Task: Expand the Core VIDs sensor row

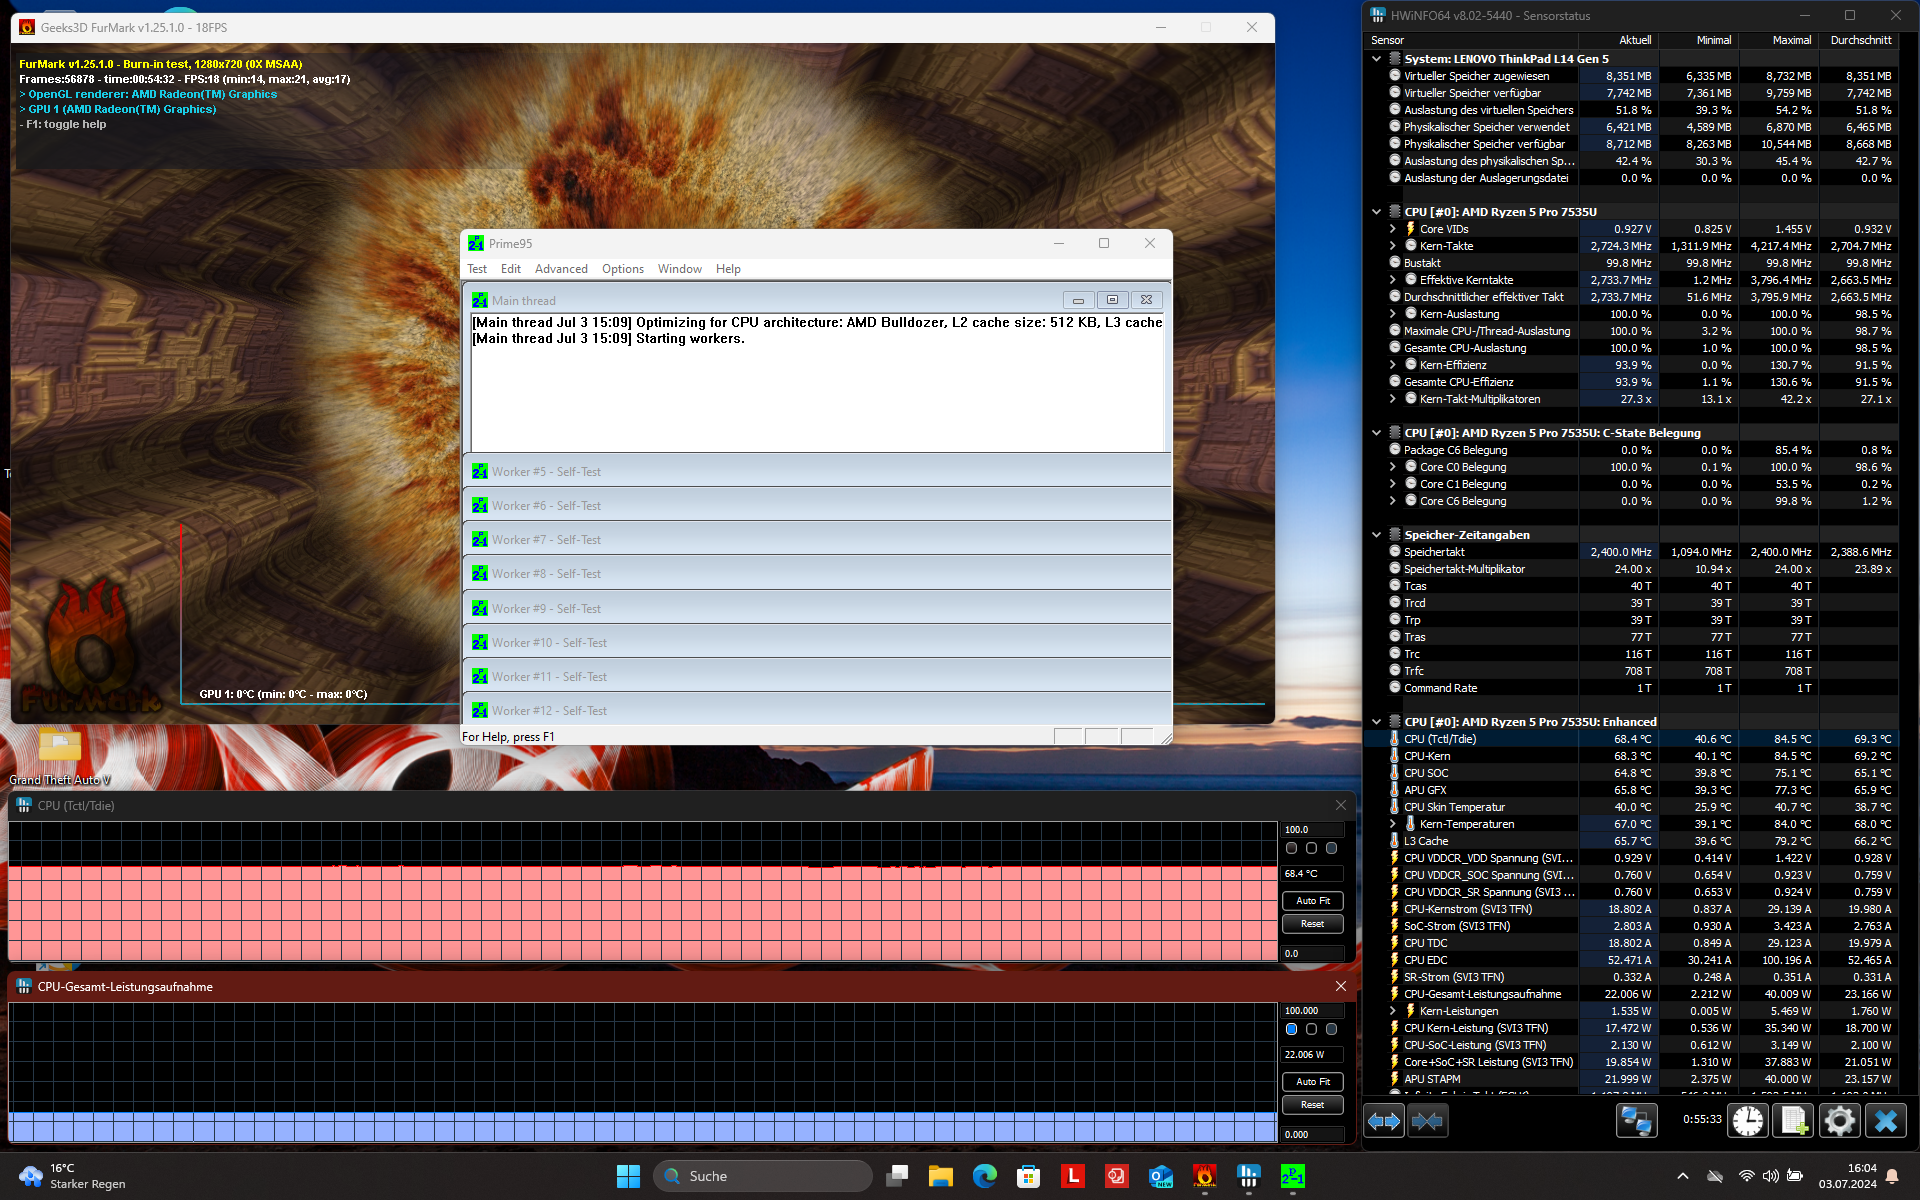Action: pyautogui.click(x=1392, y=229)
